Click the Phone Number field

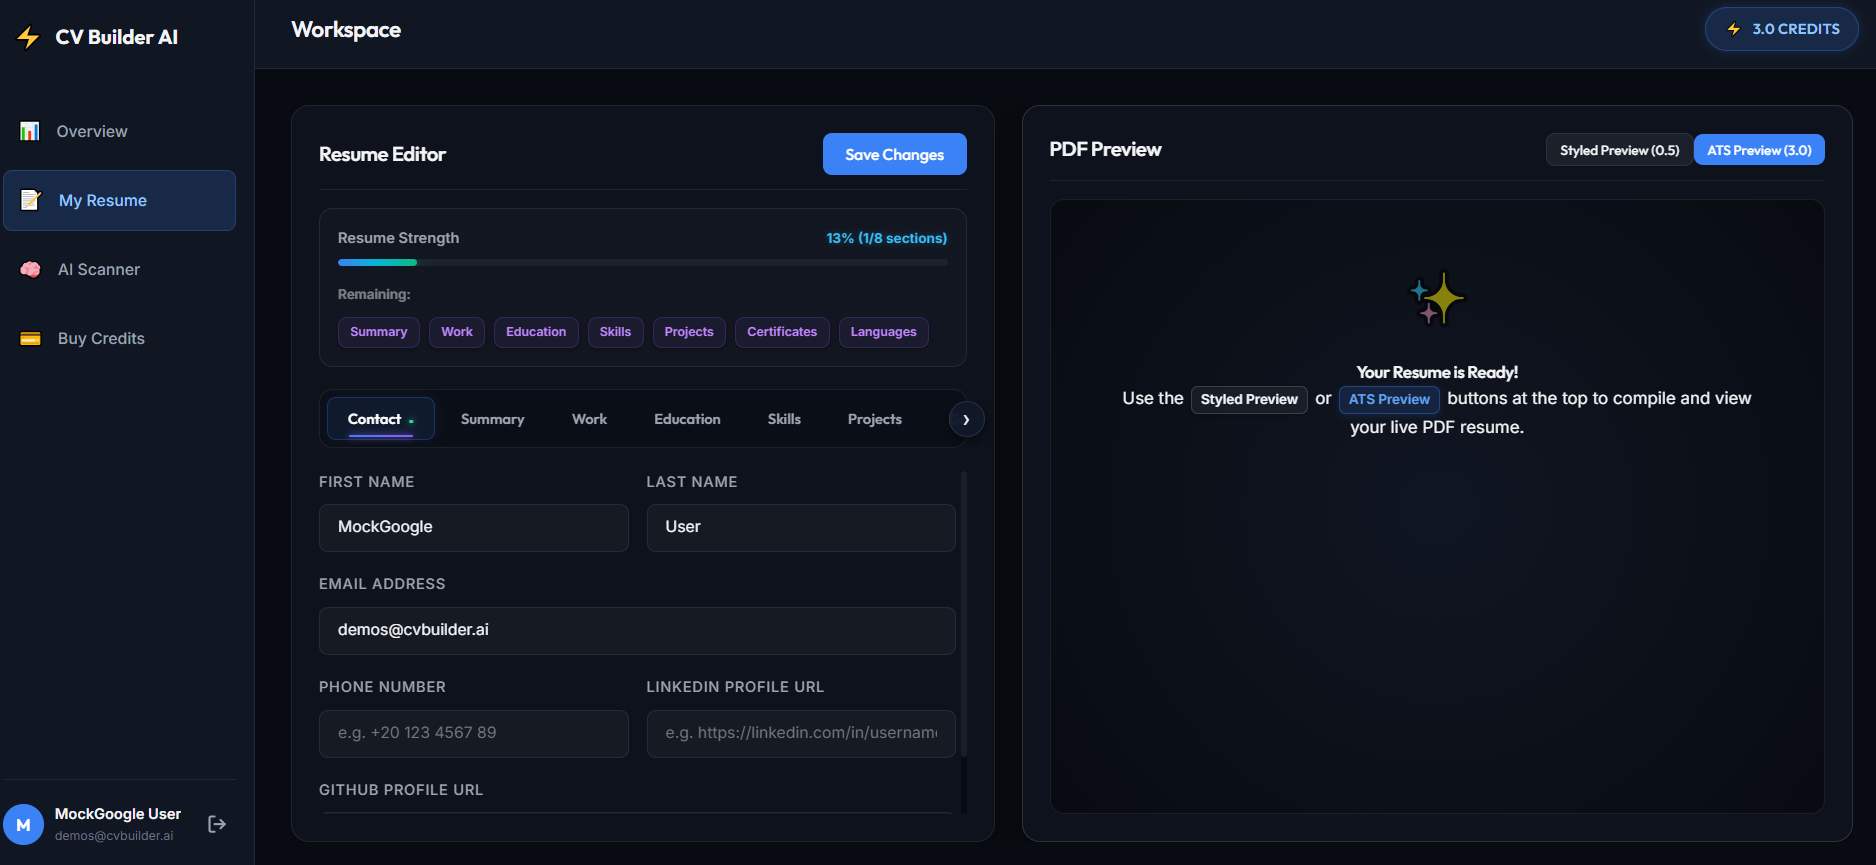[474, 733]
